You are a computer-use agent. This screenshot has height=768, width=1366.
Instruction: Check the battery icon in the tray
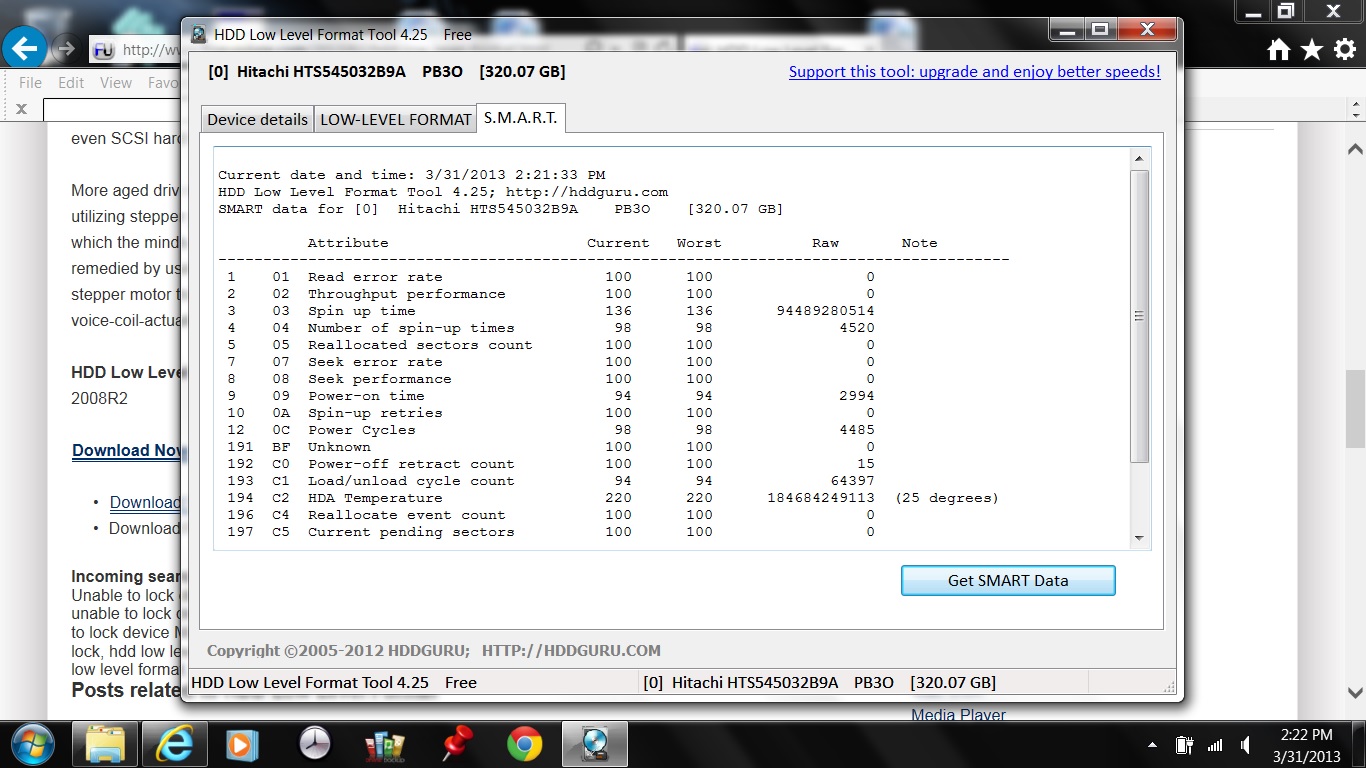[x=1185, y=745]
